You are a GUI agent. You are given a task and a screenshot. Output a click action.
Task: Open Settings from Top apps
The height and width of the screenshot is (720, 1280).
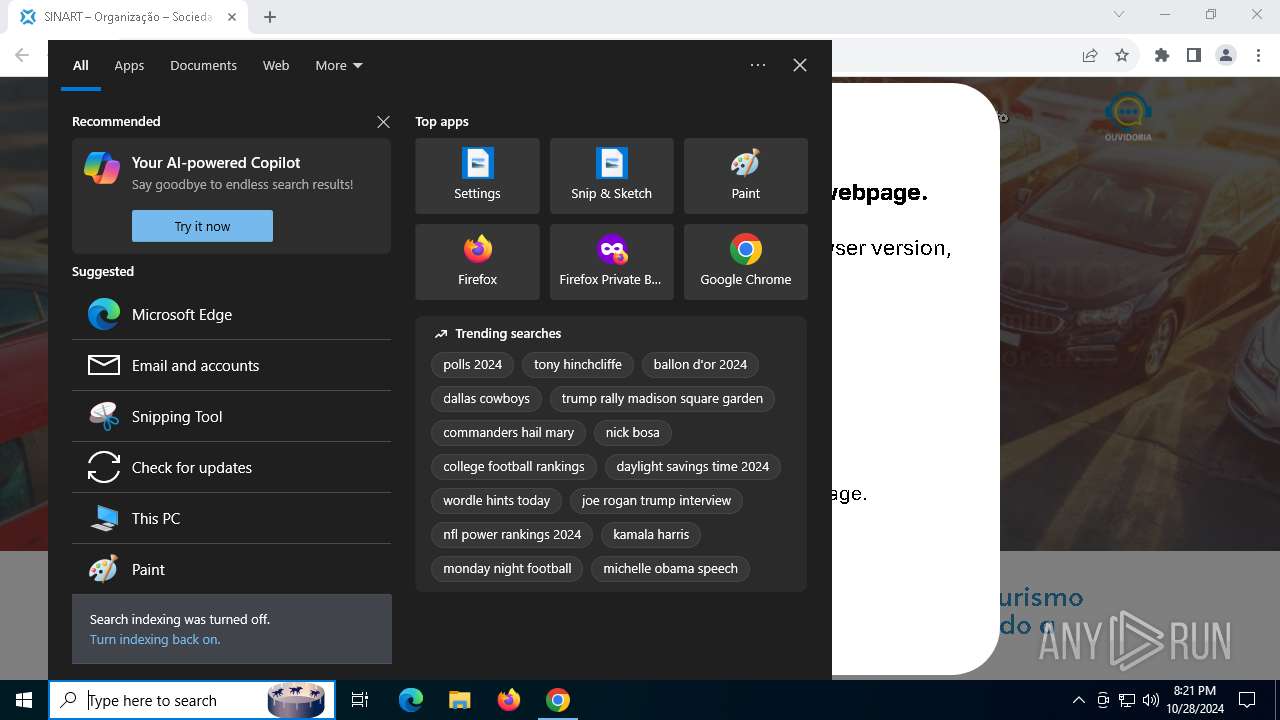tap(477, 176)
